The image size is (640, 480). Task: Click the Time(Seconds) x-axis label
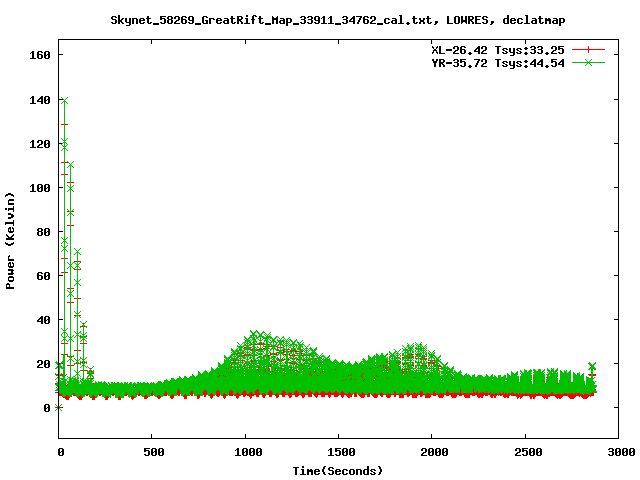pyautogui.click(x=338, y=471)
